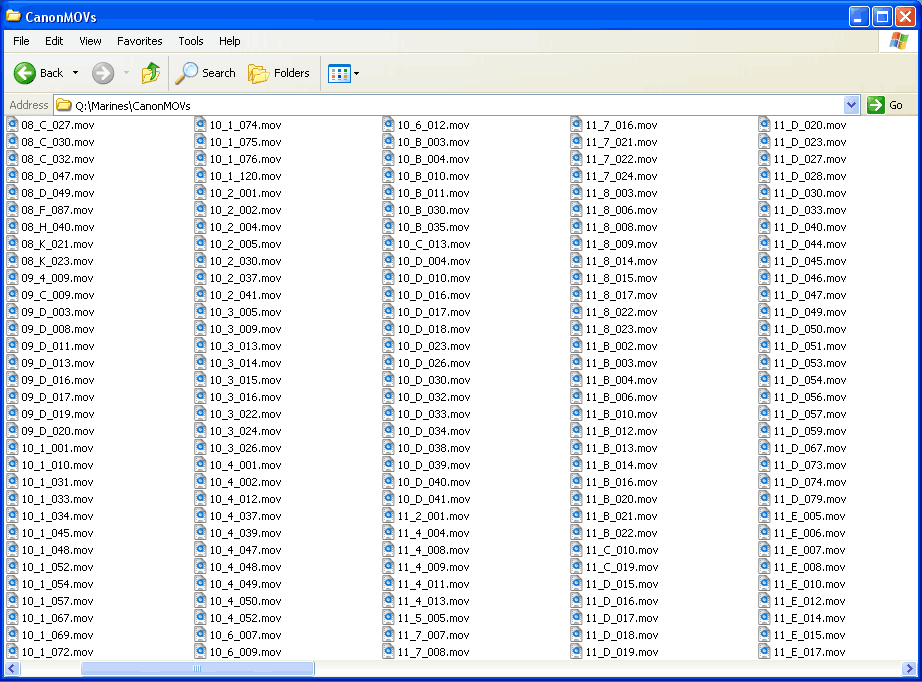The height and width of the screenshot is (682, 922).
Task: Select the 08_K_021.mov file icon
Action: point(12,243)
